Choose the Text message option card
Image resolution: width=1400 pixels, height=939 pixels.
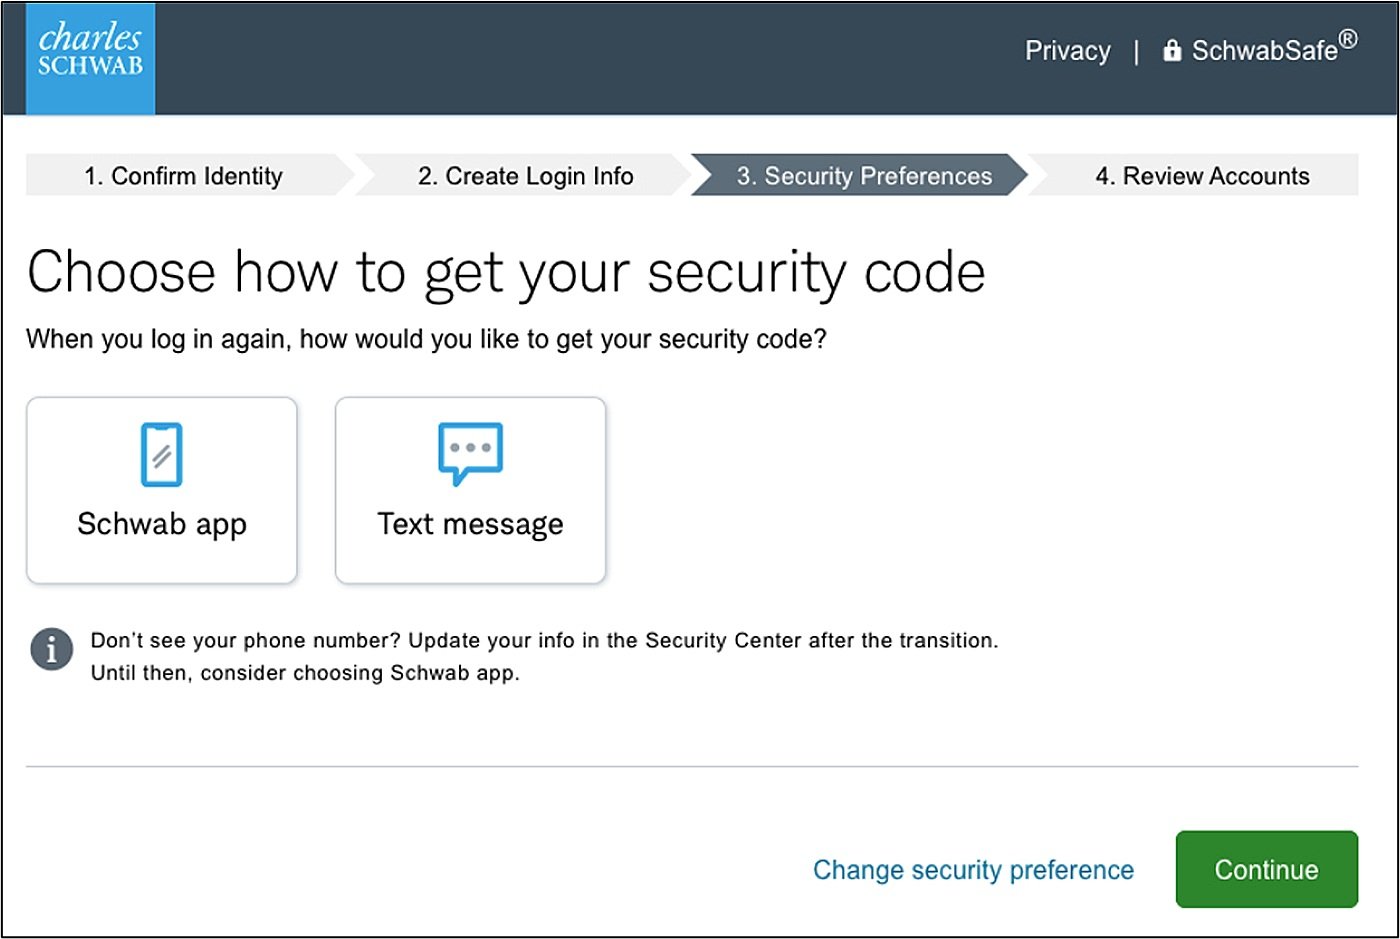470,490
